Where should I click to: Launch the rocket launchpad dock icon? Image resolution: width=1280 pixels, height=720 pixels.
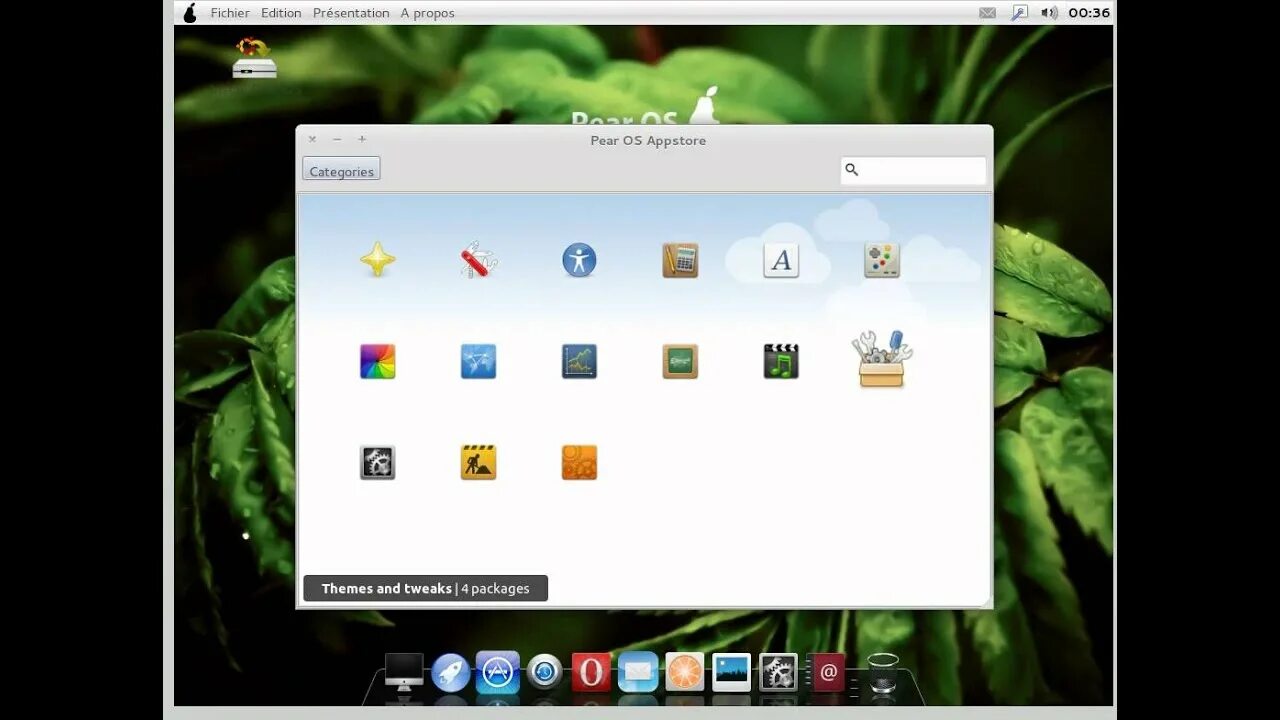(451, 672)
